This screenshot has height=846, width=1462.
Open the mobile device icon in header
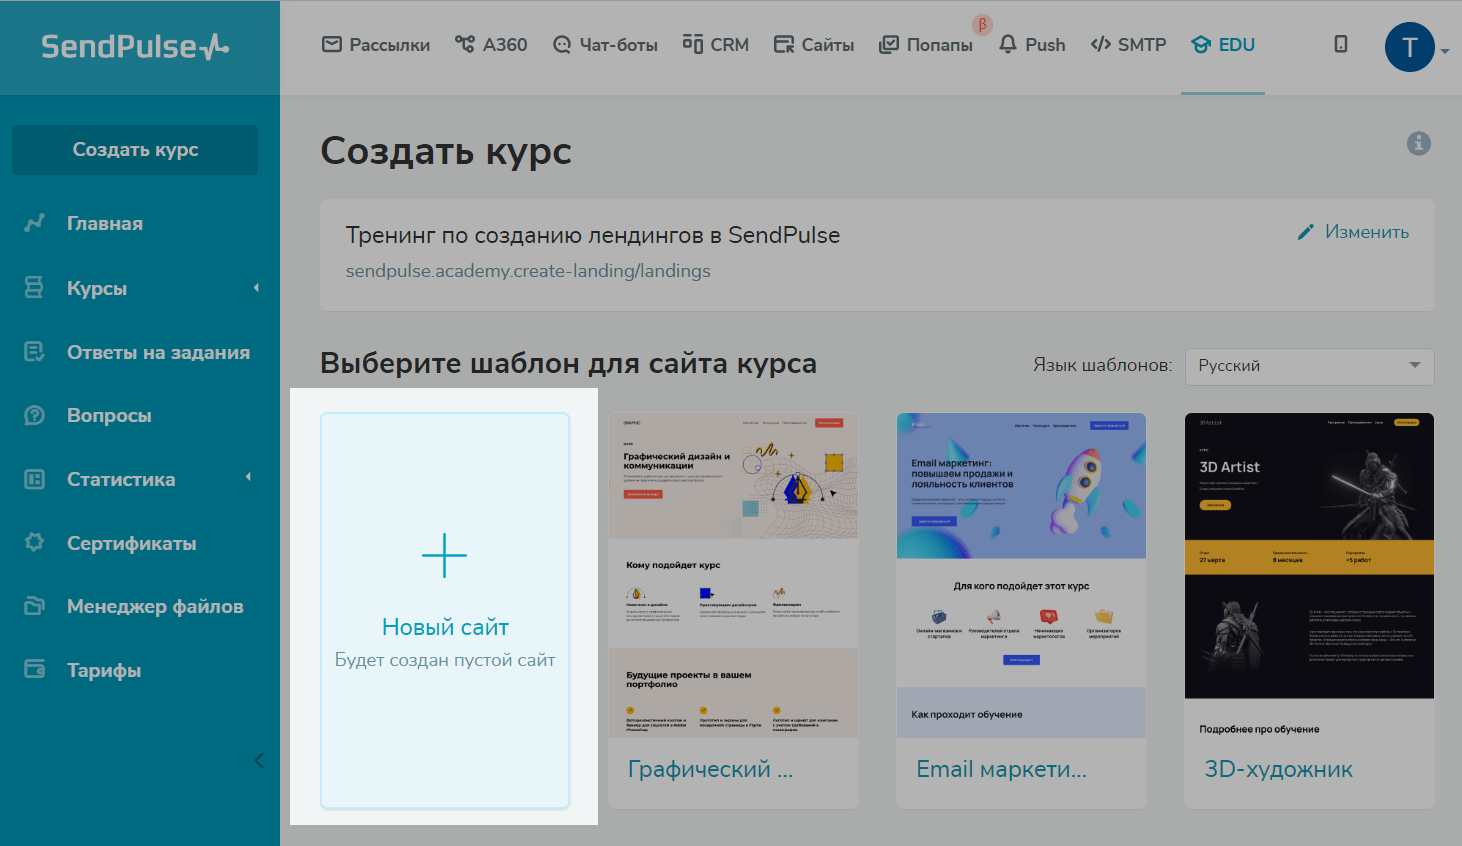(1341, 44)
